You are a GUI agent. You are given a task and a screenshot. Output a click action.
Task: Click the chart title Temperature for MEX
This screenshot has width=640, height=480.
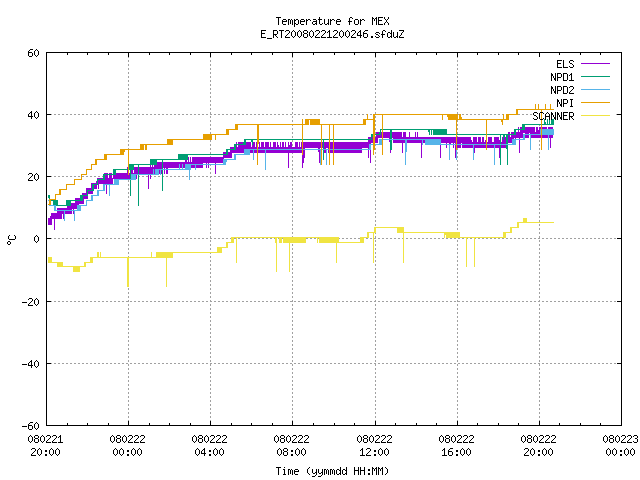332,21
